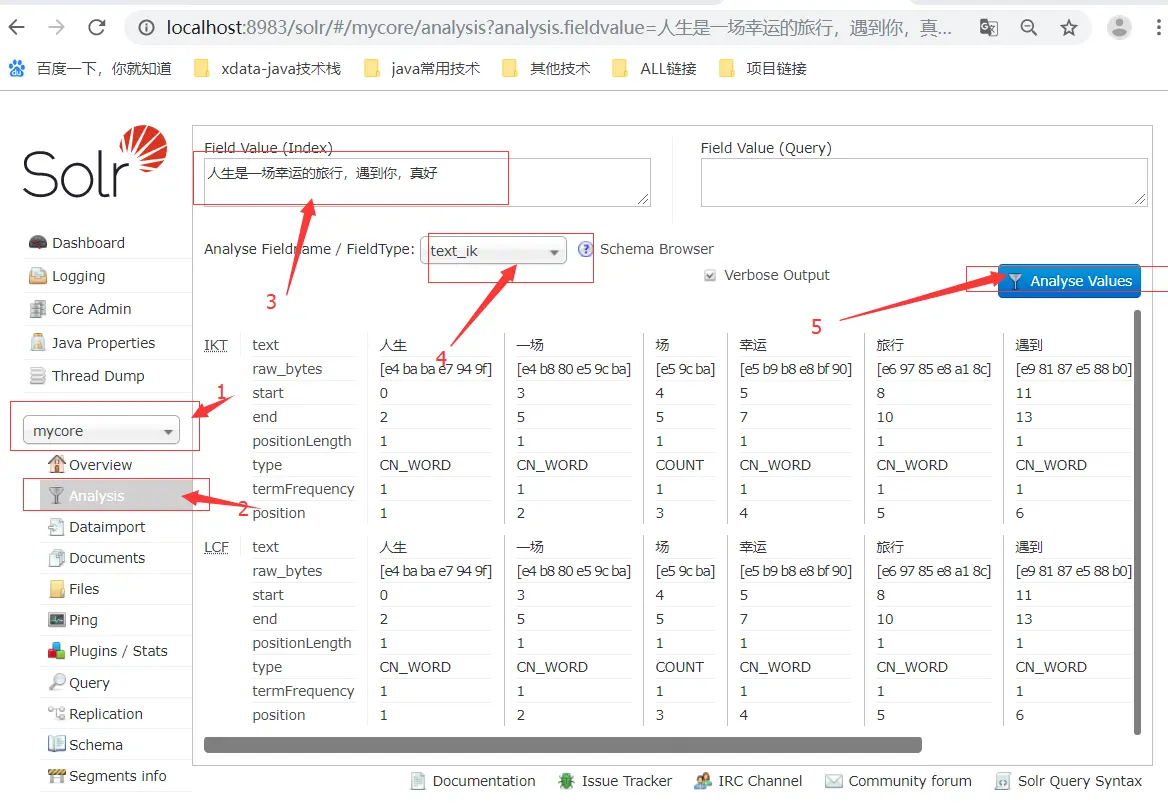Screen dimensions: 1168x807
Task: Click the zoom magnifier icon in address bar
Action: pyautogui.click(x=1029, y=28)
